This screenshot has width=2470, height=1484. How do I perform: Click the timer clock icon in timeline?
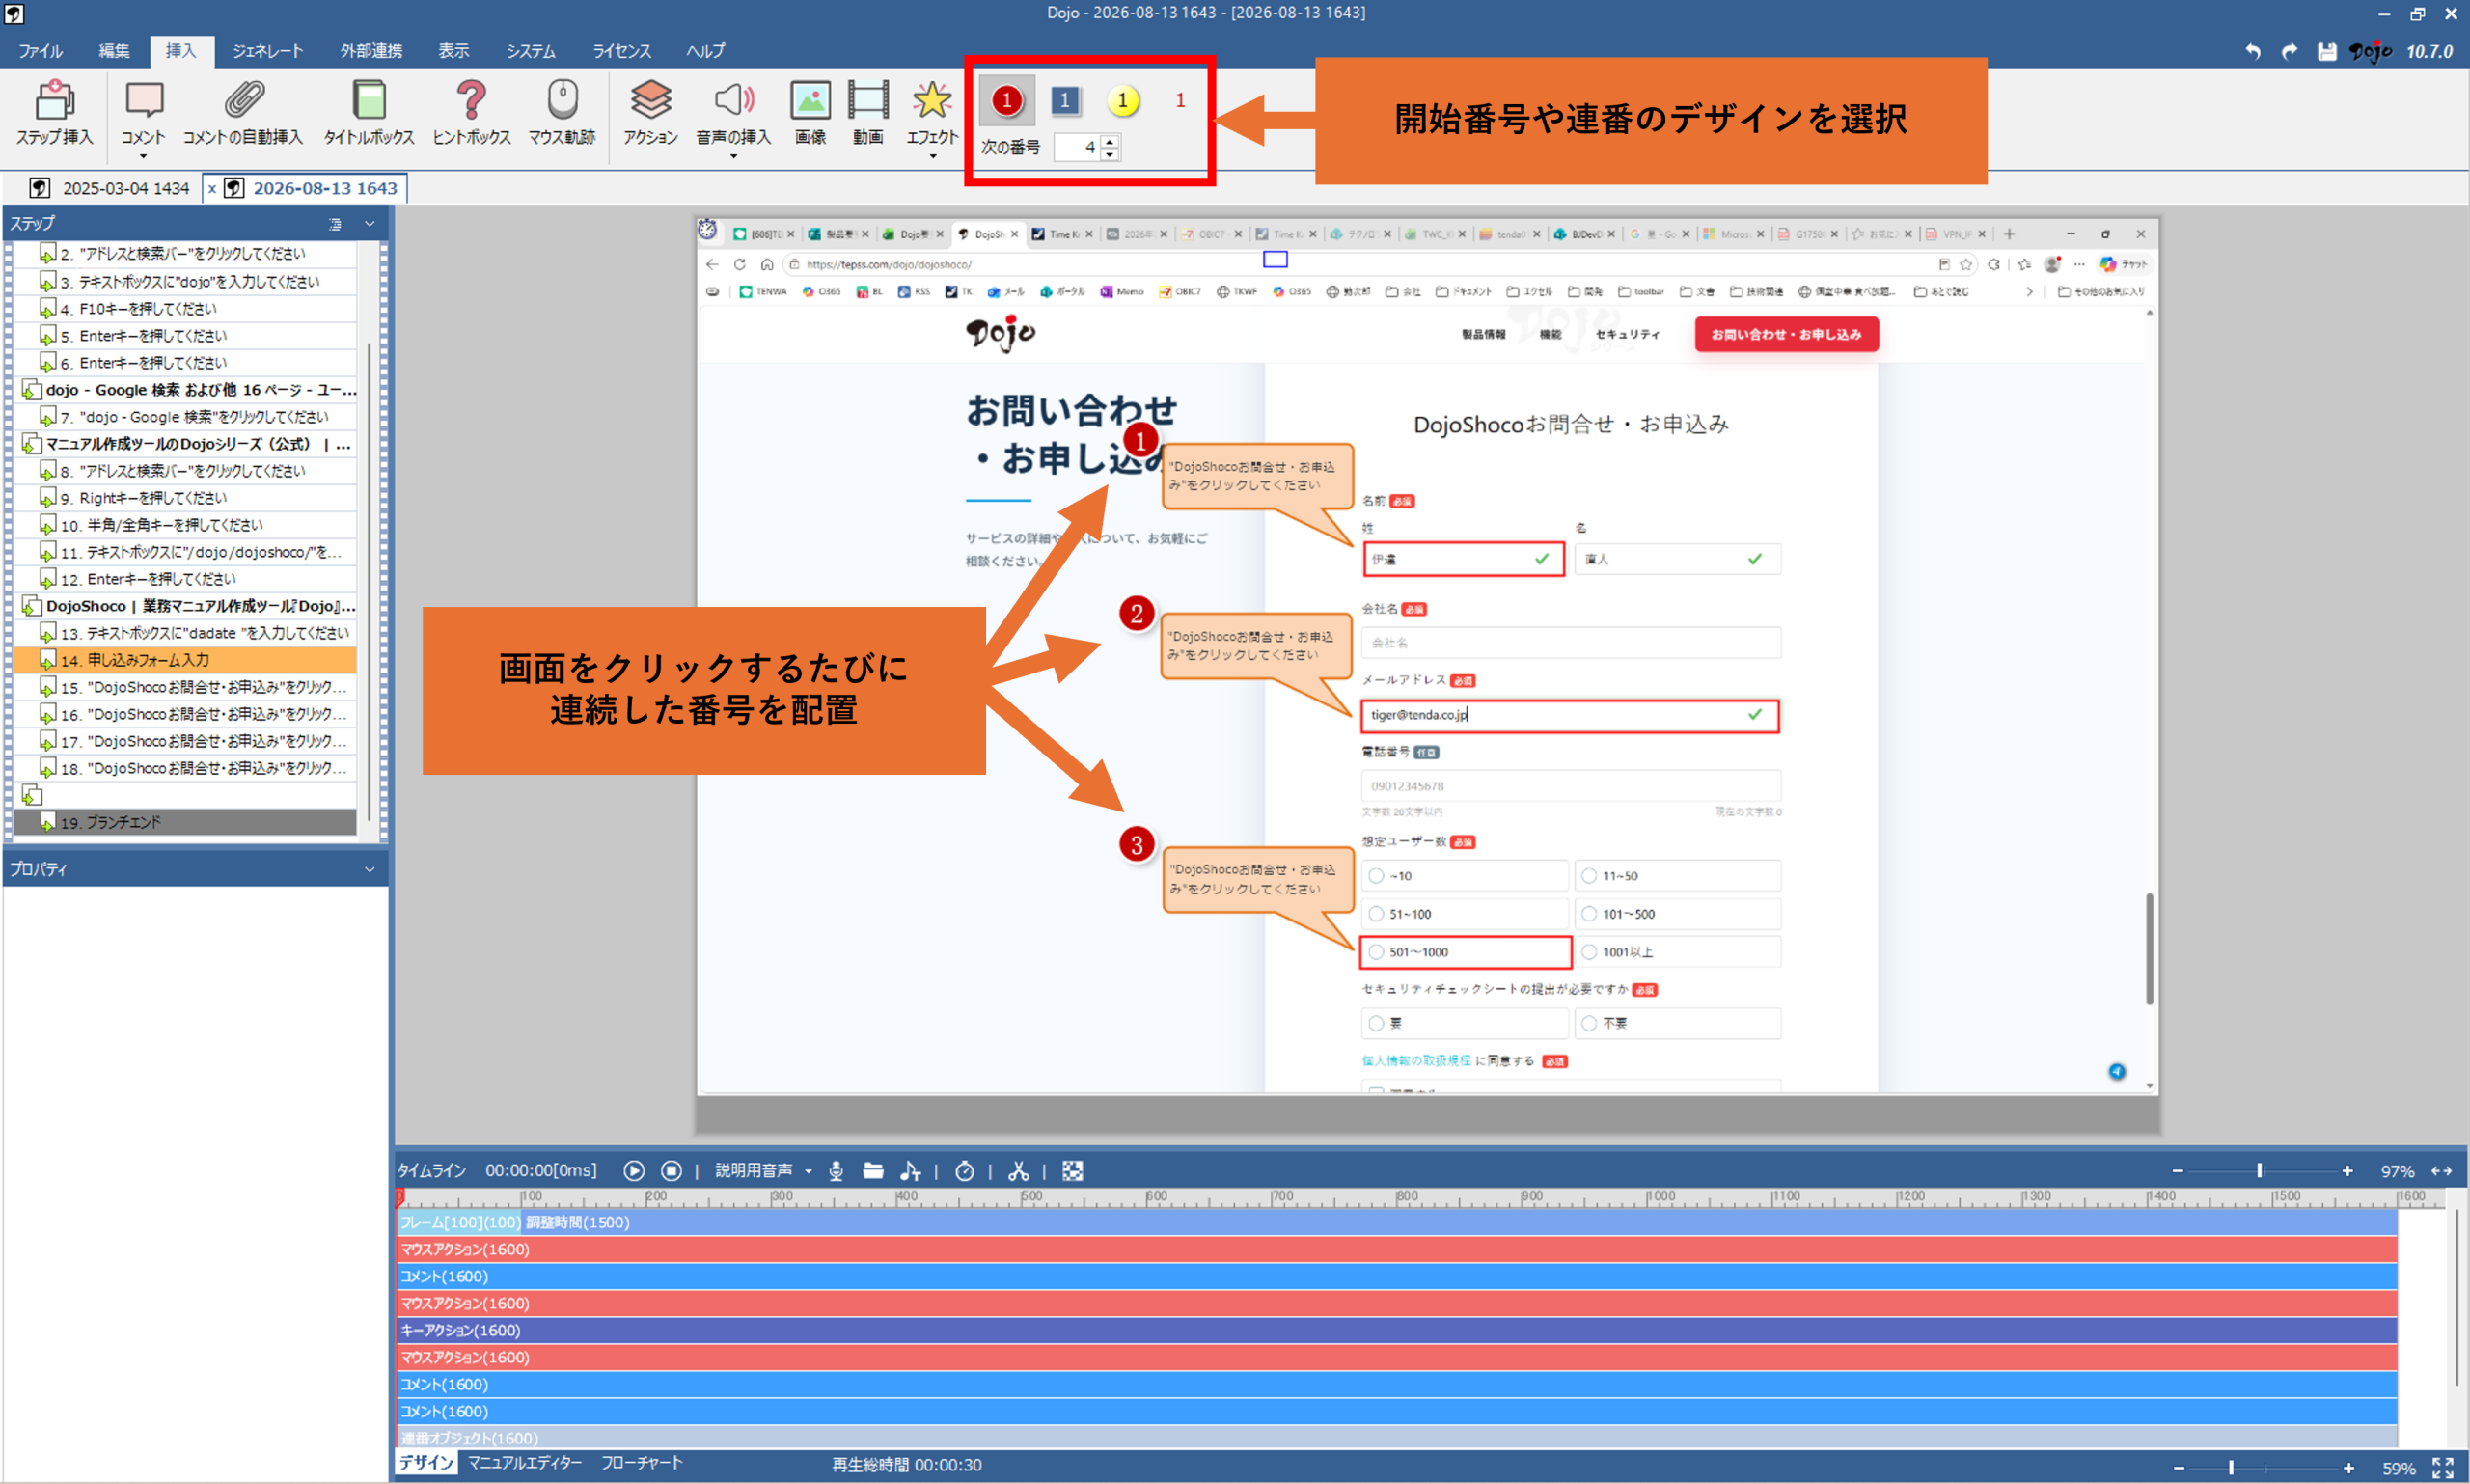(x=964, y=1170)
